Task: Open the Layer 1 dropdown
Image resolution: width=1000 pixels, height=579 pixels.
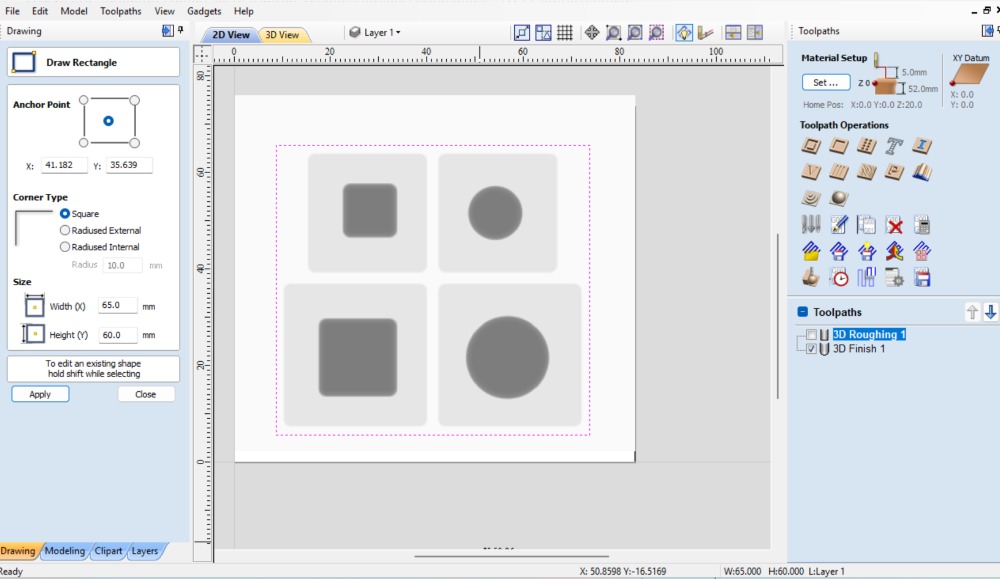Action: (x=376, y=33)
